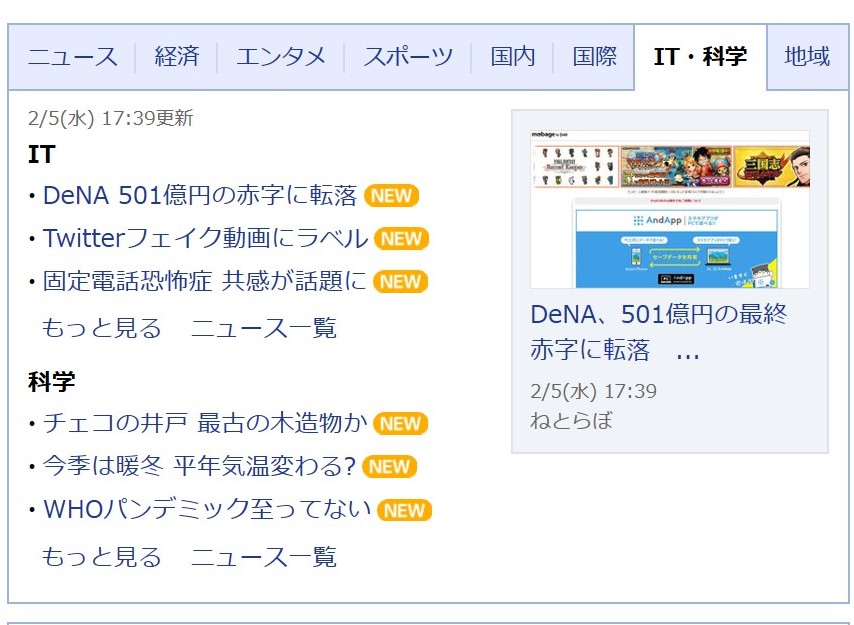Open the 国内 tab
Viewport: 854px width, 625px height.
pos(513,57)
